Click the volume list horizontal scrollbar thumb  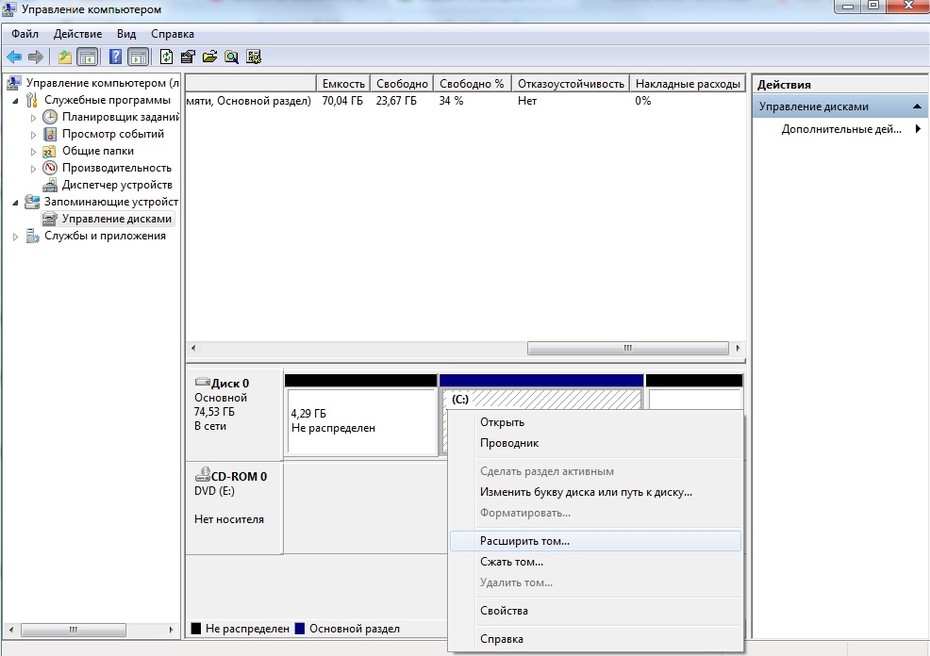coord(628,348)
